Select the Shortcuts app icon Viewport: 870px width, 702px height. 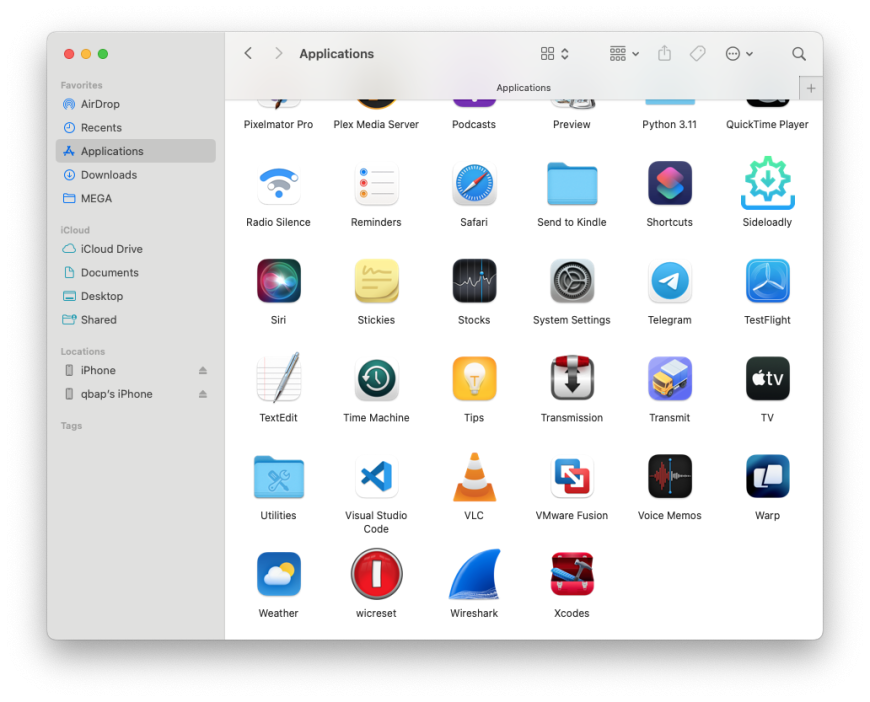[670, 184]
